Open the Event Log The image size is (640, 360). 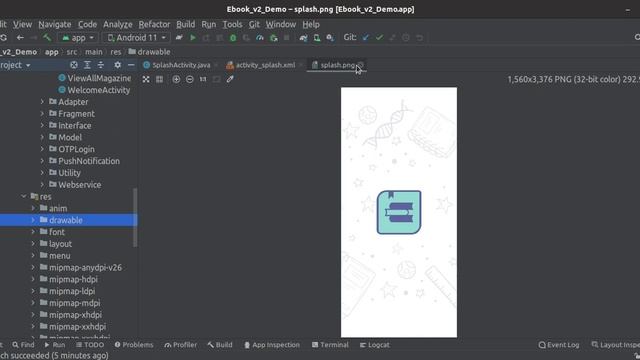pyautogui.click(x=558, y=345)
